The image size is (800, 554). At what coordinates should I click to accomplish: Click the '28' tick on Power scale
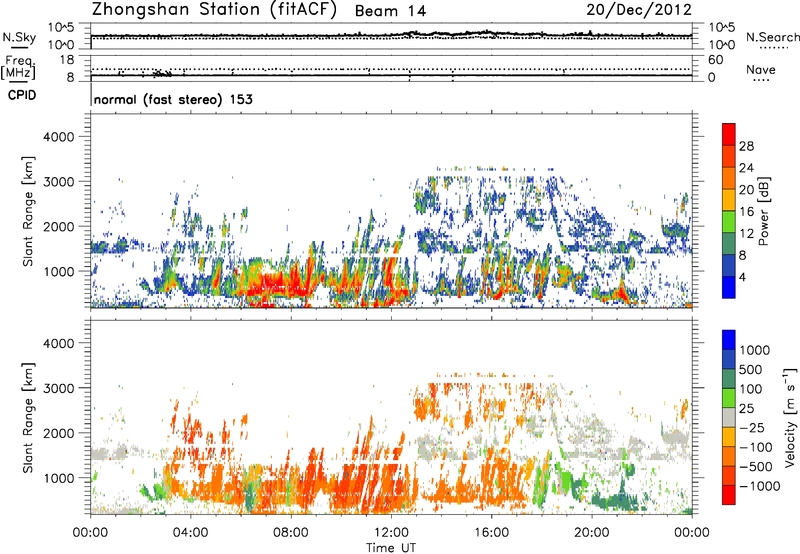(x=746, y=146)
